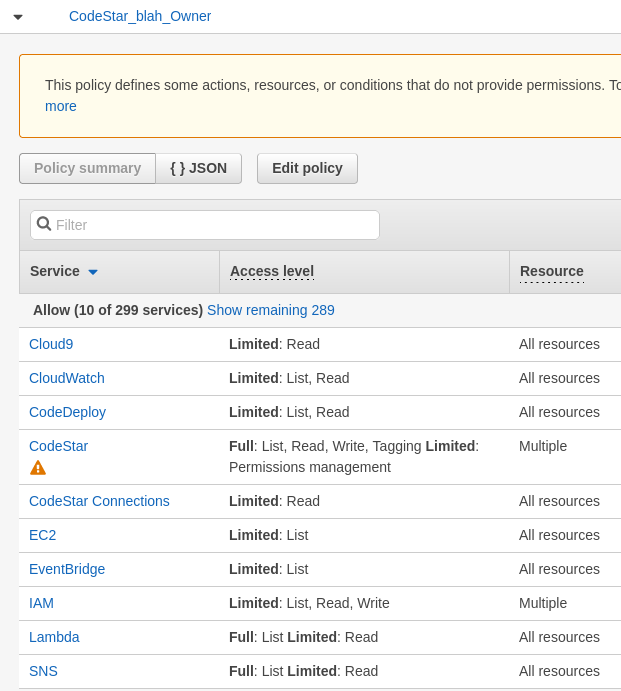Switch to the Policy summary tab
The width and height of the screenshot is (621, 691).
point(87,168)
